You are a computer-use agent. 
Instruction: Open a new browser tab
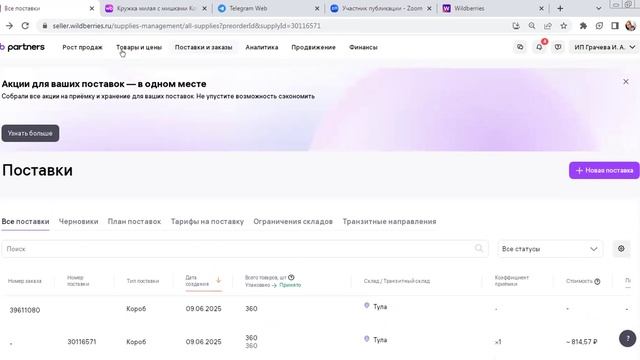pos(560,8)
